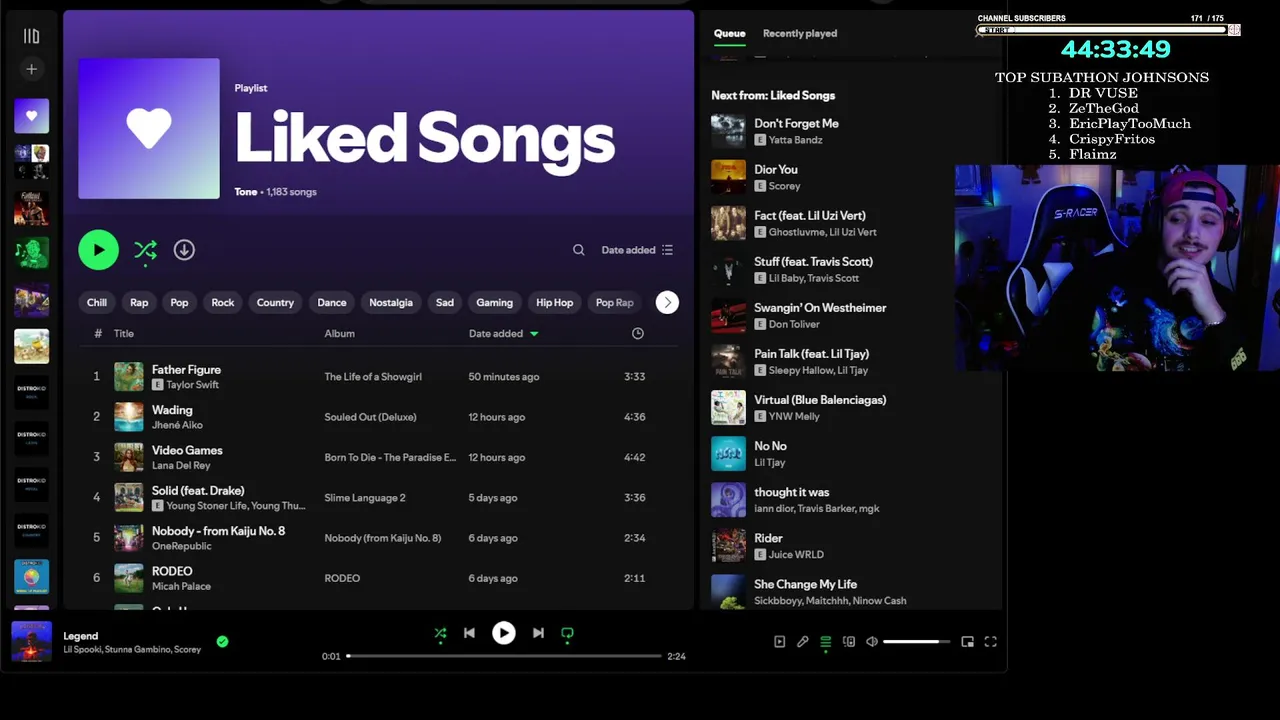Select the Nostalgia filter chip
The image size is (1280, 720).
pos(391,302)
